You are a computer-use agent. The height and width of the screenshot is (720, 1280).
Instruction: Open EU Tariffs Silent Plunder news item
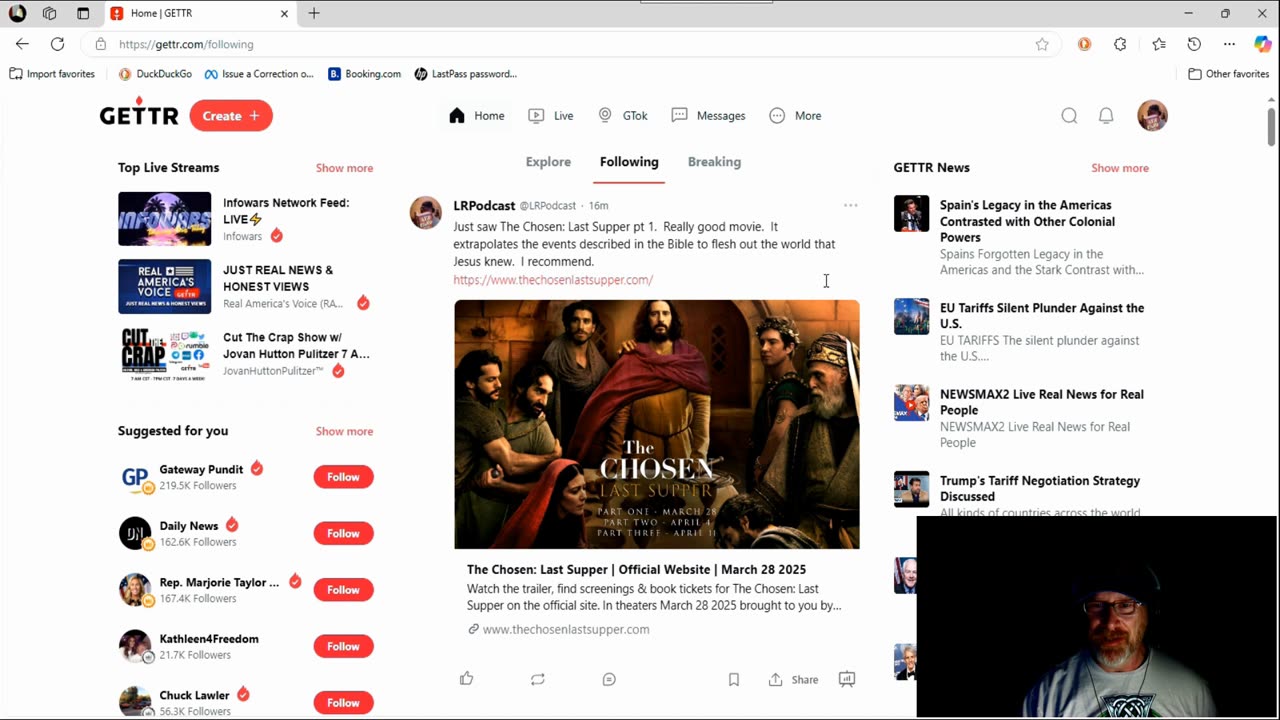click(x=1022, y=331)
